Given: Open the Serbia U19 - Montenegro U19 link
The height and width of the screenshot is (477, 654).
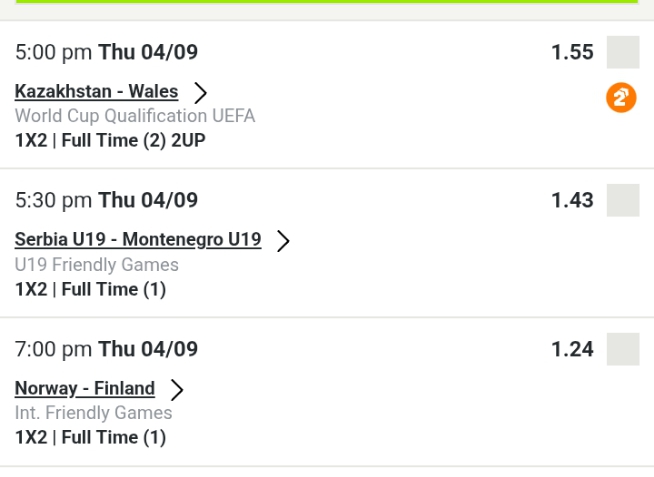Looking at the screenshot, I should coord(138,240).
